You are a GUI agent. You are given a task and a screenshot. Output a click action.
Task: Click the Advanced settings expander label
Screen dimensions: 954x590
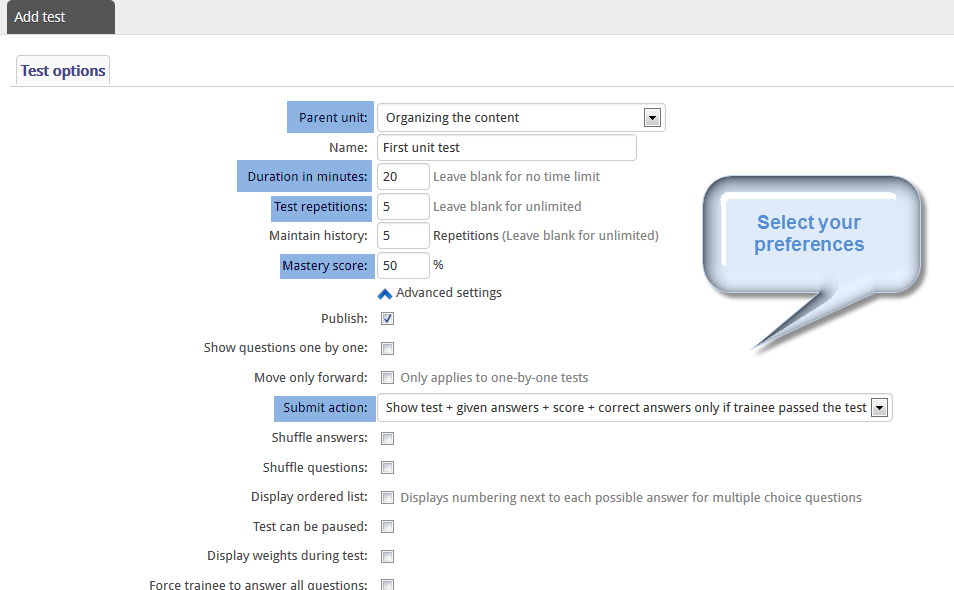(x=449, y=293)
